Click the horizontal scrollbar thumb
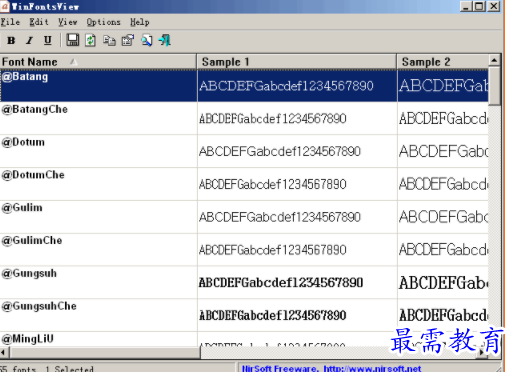The width and height of the screenshot is (512, 372). [105, 352]
